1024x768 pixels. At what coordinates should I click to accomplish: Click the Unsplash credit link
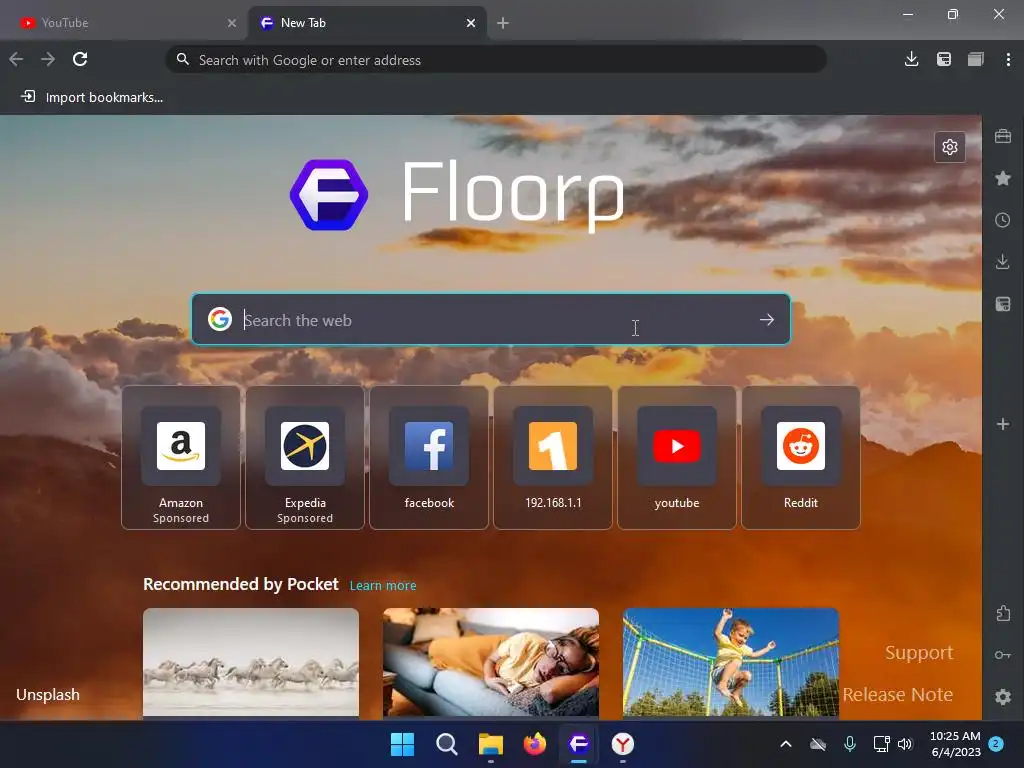[48, 695]
